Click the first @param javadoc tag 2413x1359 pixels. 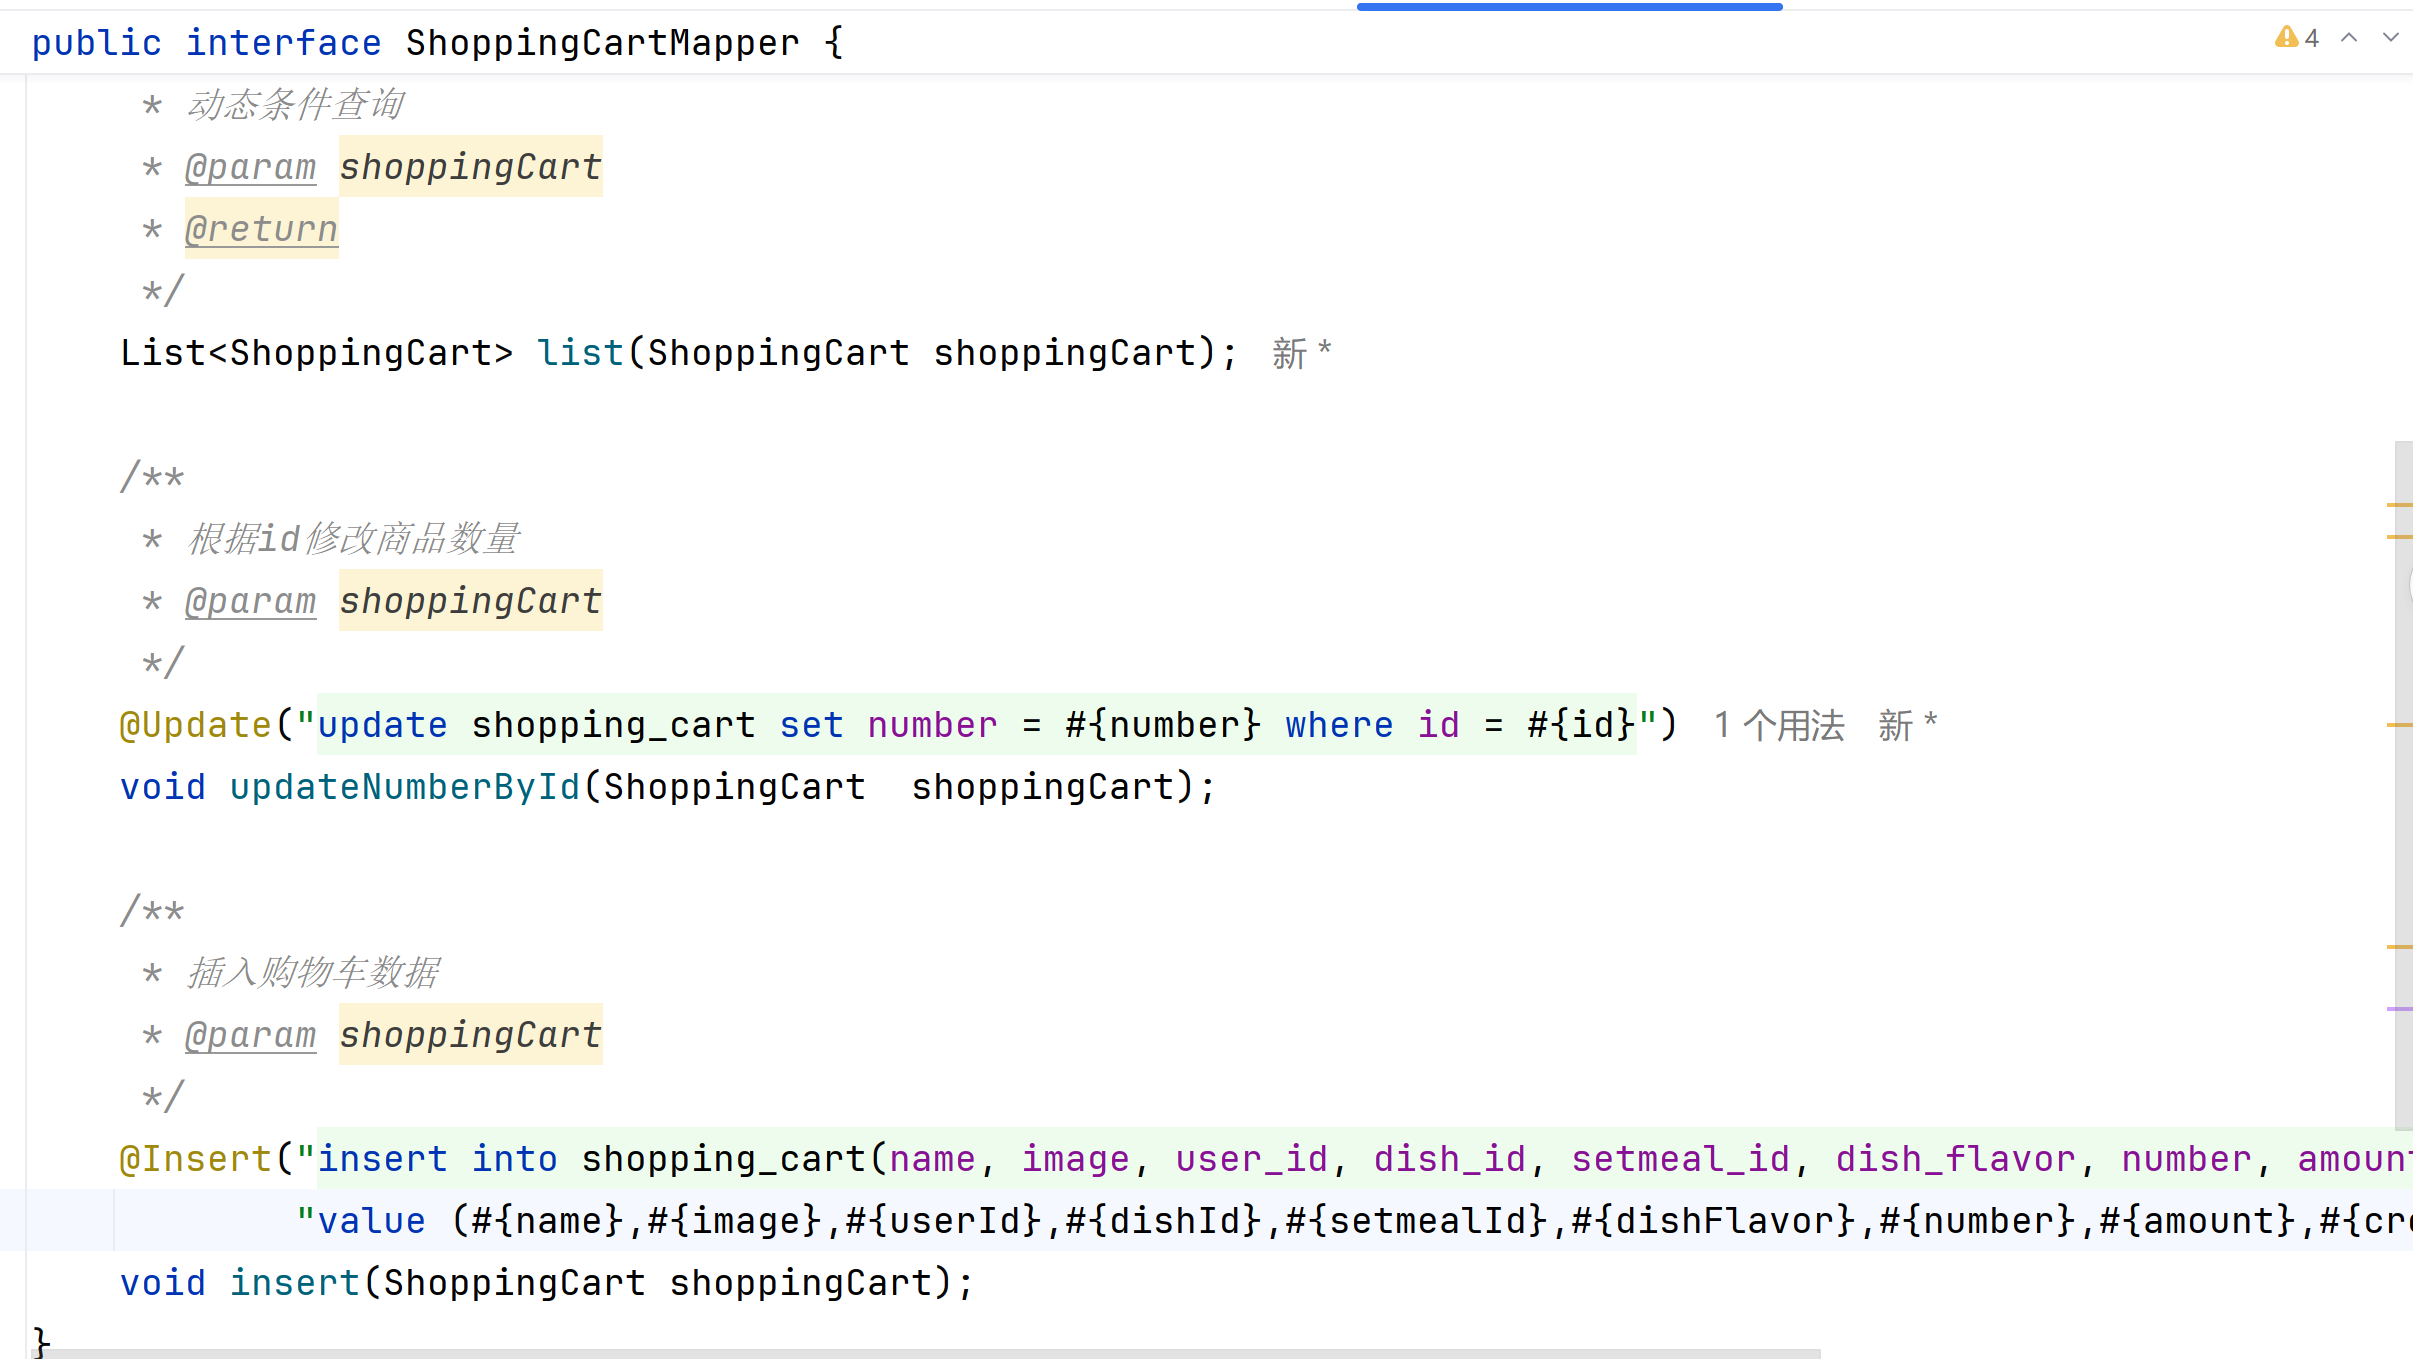coord(250,167)
